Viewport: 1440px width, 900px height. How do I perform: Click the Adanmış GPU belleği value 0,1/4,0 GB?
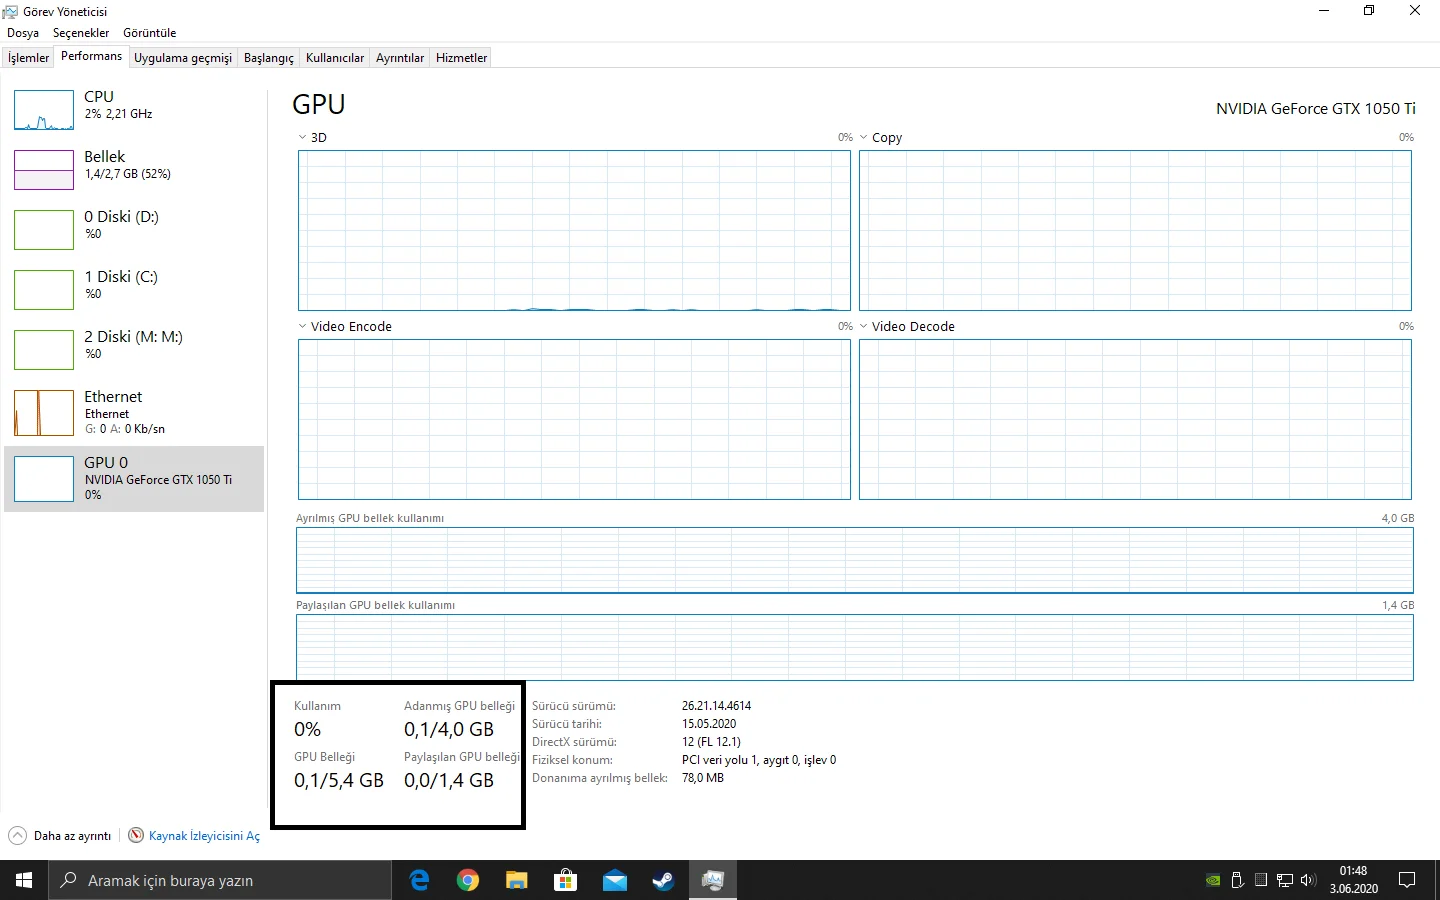coord(449,730)
